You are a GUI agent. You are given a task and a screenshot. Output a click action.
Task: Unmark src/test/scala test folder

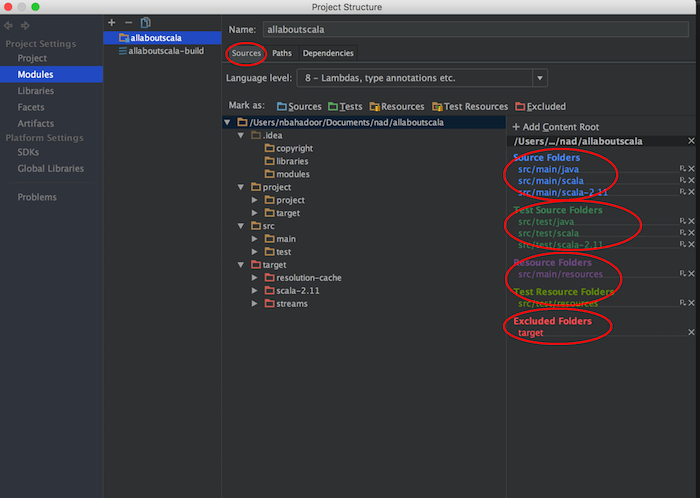pos(692,233)
